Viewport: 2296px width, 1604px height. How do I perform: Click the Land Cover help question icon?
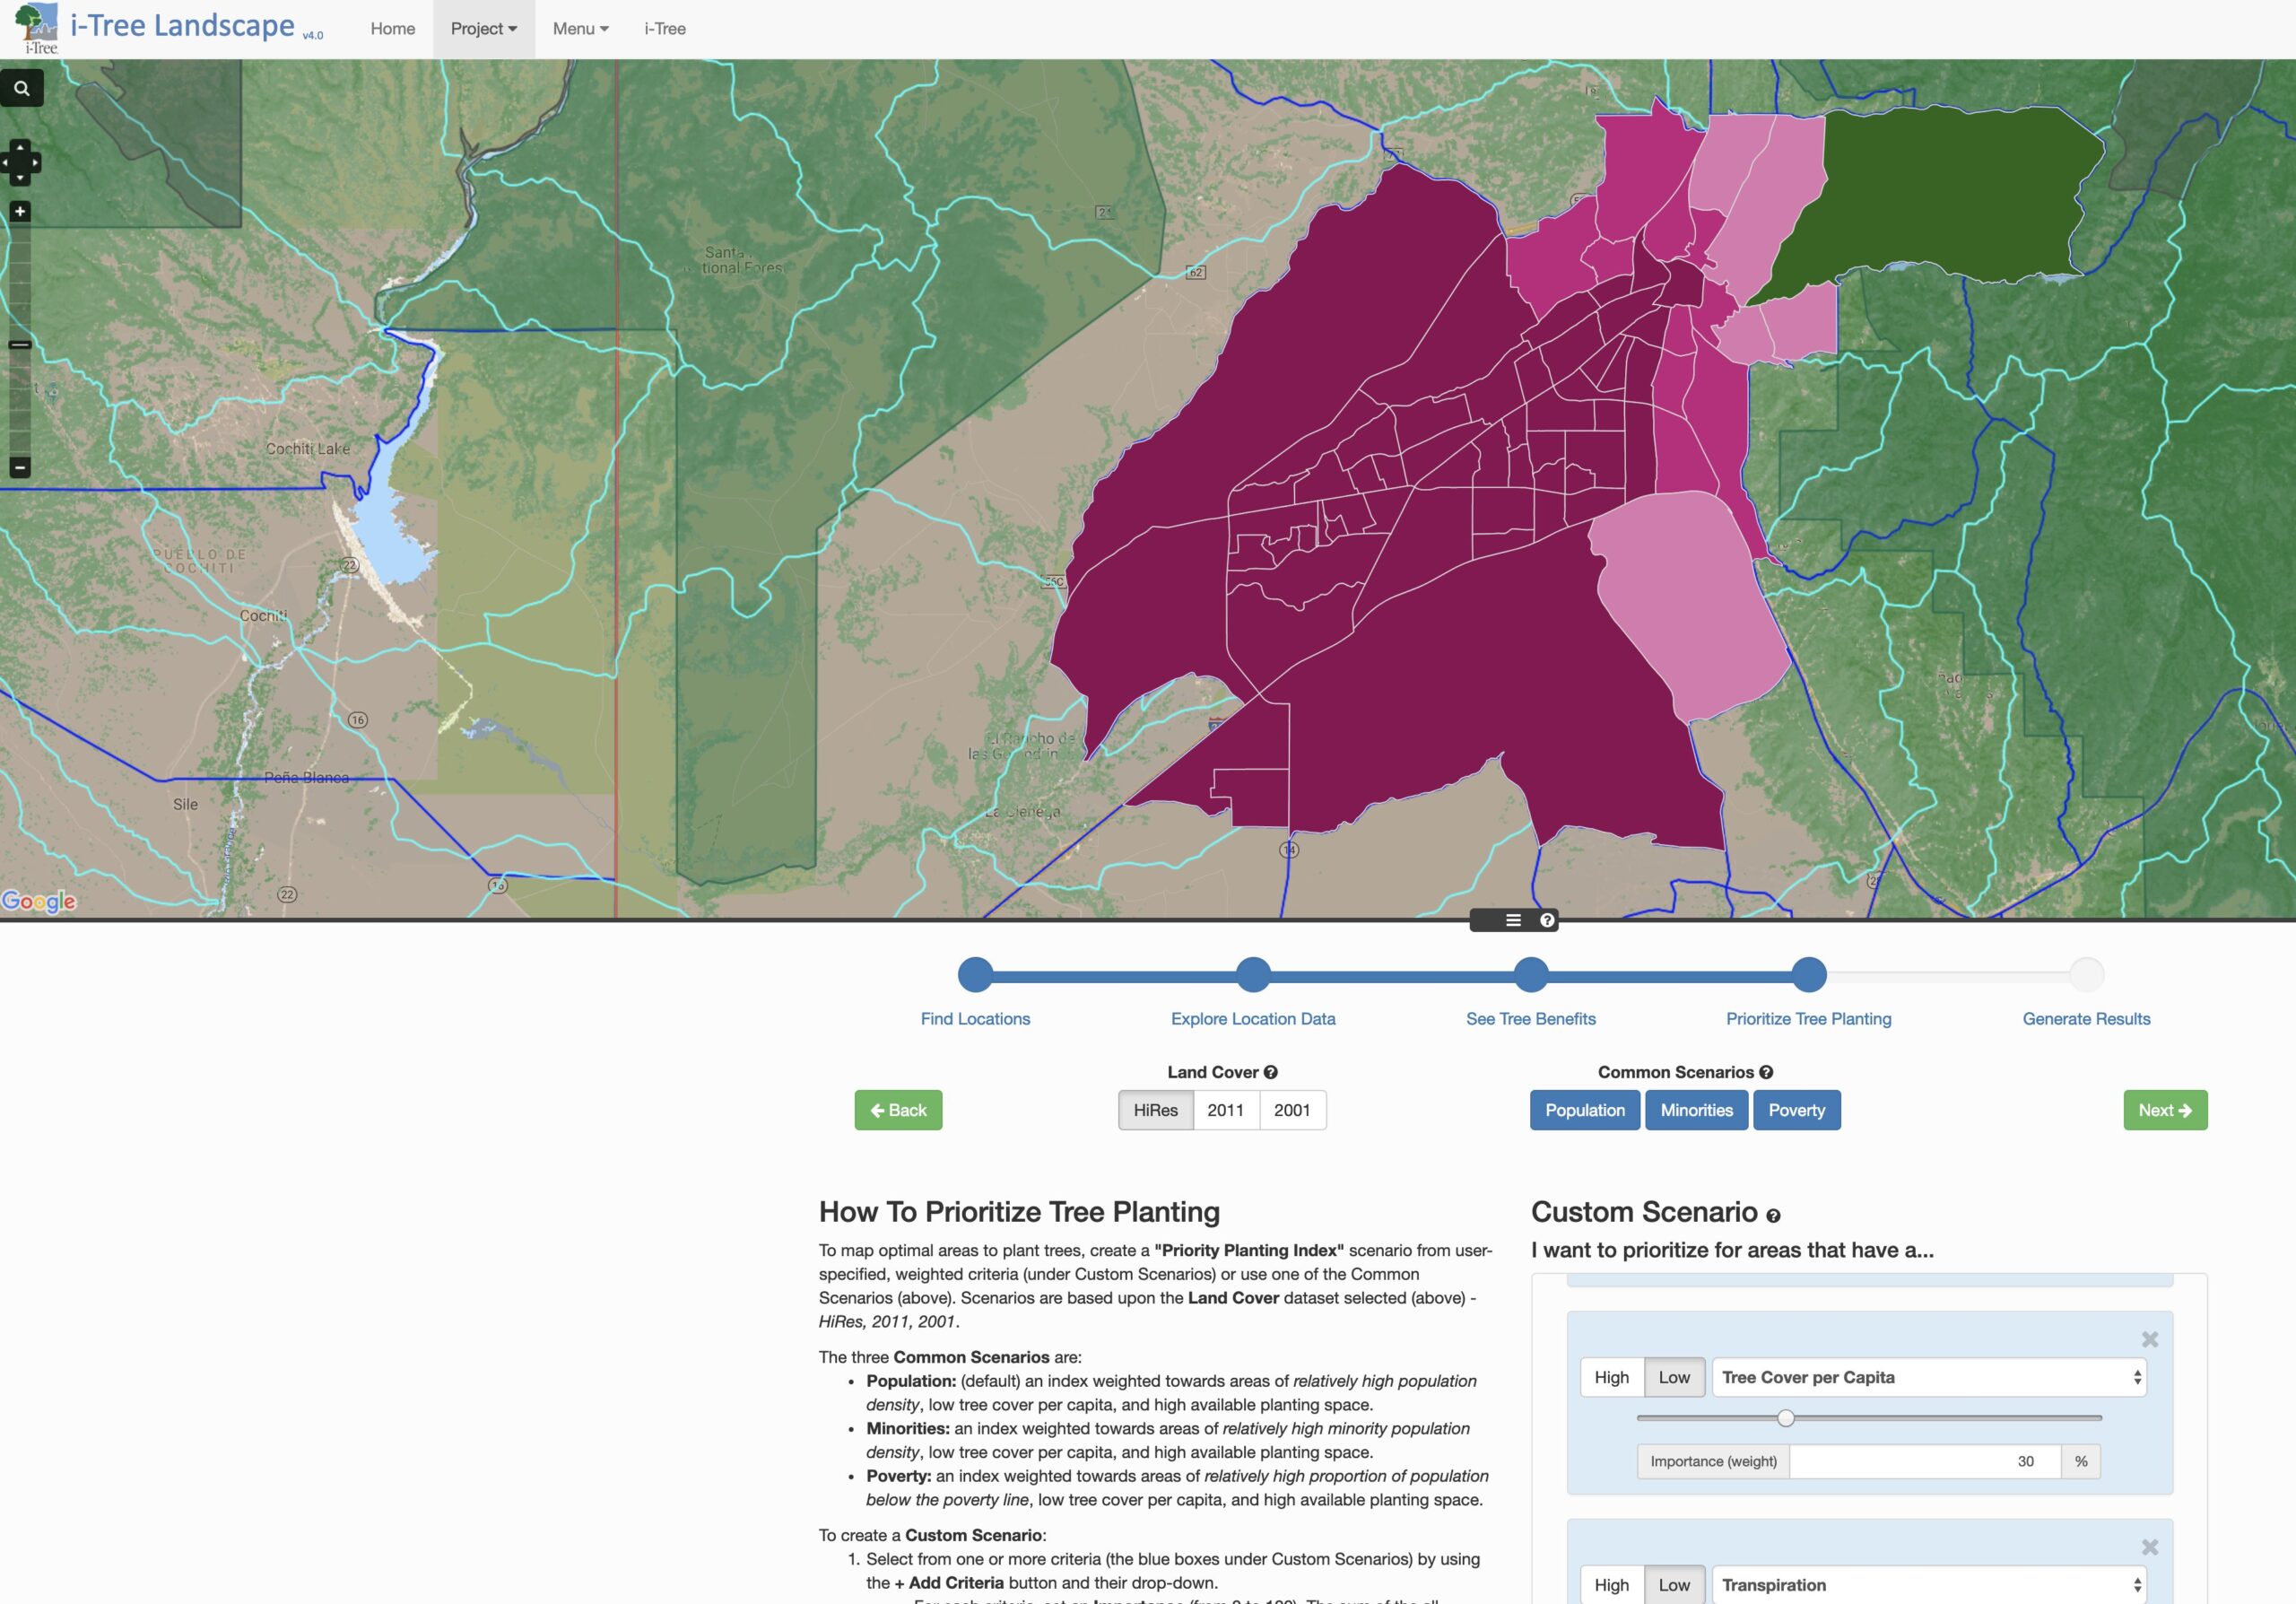point(1271,1072)
